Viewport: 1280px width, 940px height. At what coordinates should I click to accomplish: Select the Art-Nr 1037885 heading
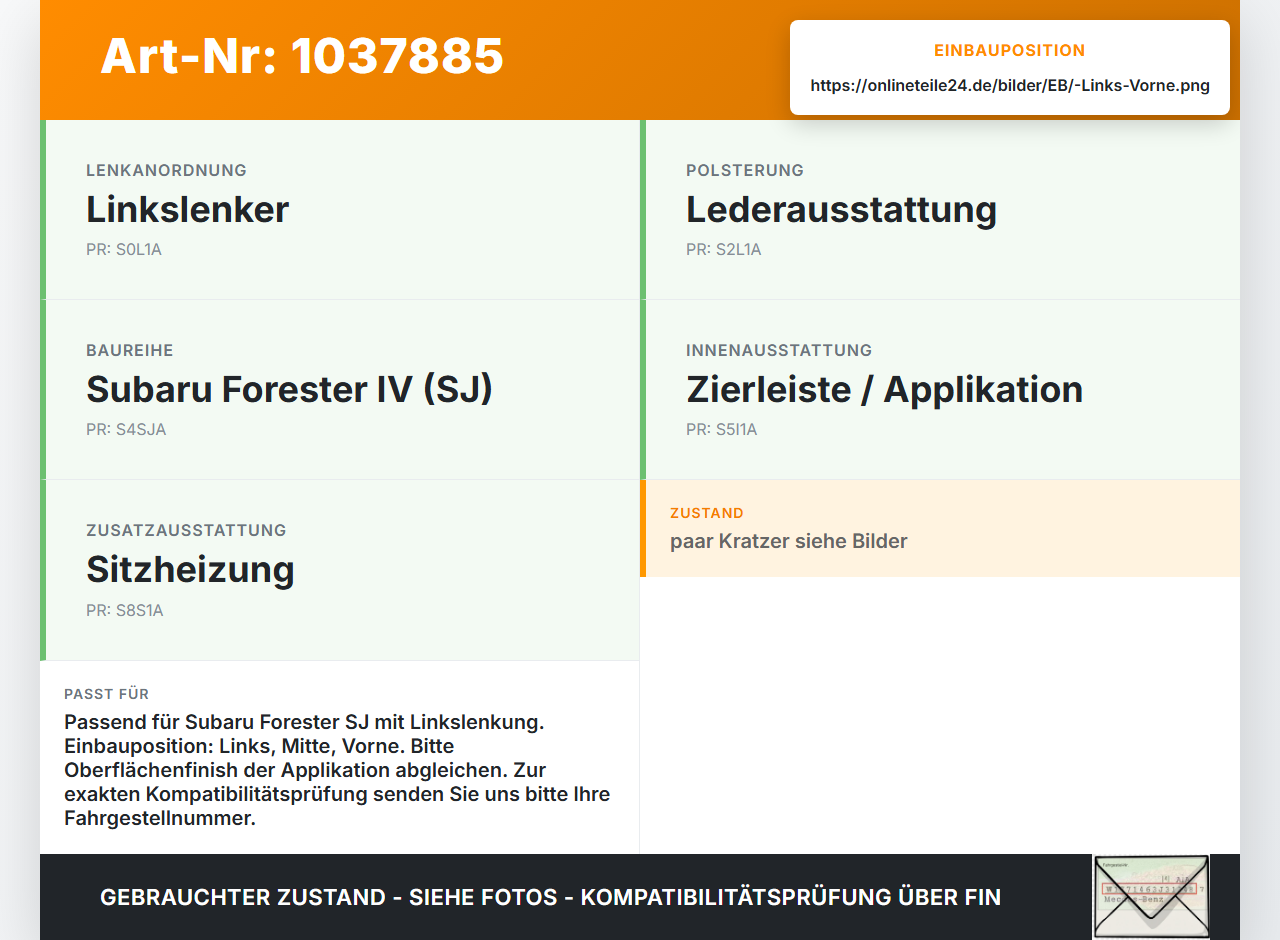(302, 56)
